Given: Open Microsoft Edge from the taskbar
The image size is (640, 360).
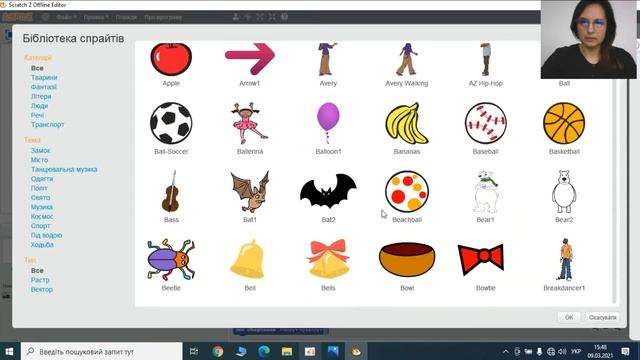Looking at the screenshot, I should pos(264,351).
